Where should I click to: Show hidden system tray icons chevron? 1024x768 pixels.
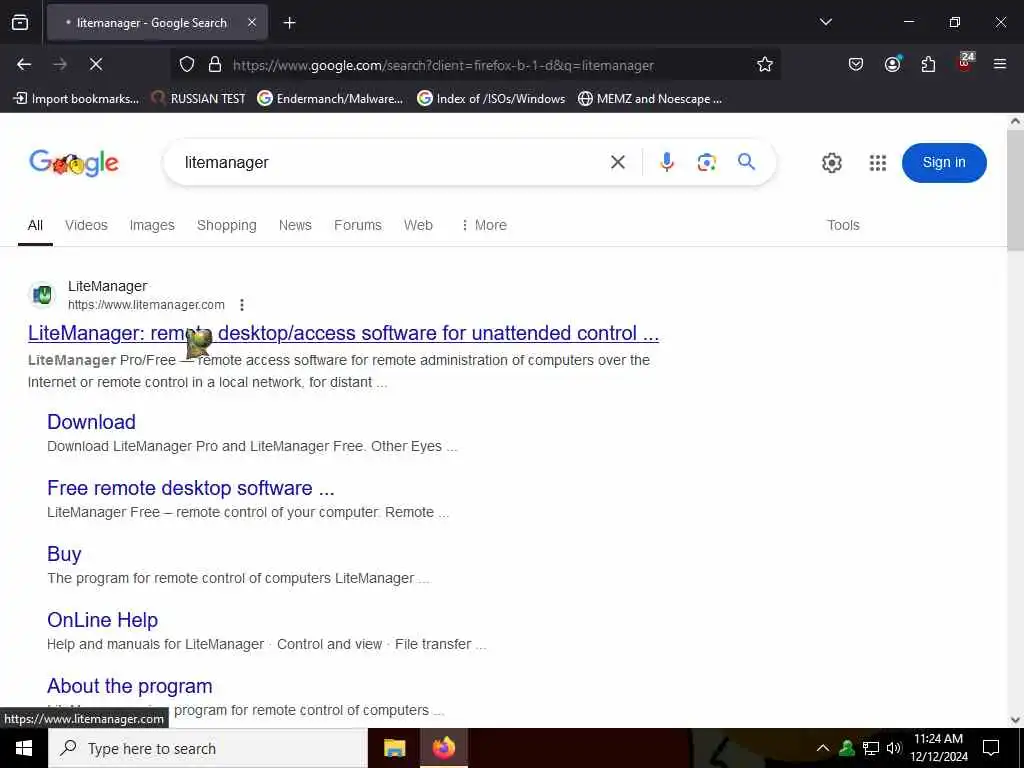pyautogui.click(x=823, y=748)
